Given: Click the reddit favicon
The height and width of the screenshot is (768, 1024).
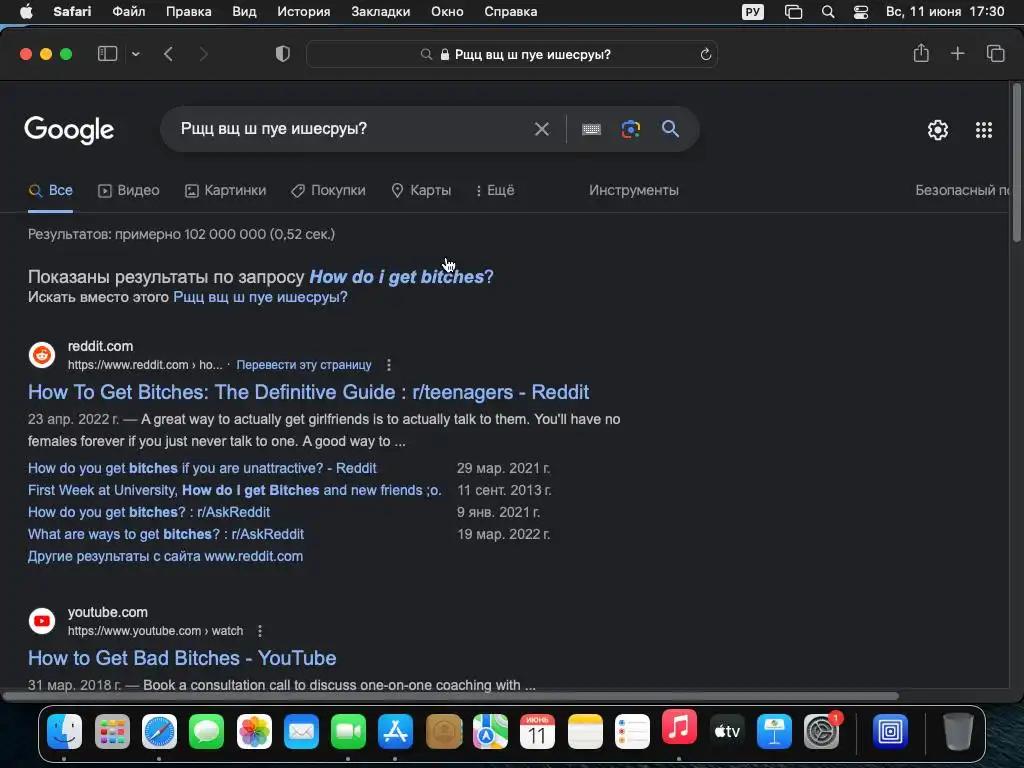Looking at the screenshot, I should pos(42,355).
